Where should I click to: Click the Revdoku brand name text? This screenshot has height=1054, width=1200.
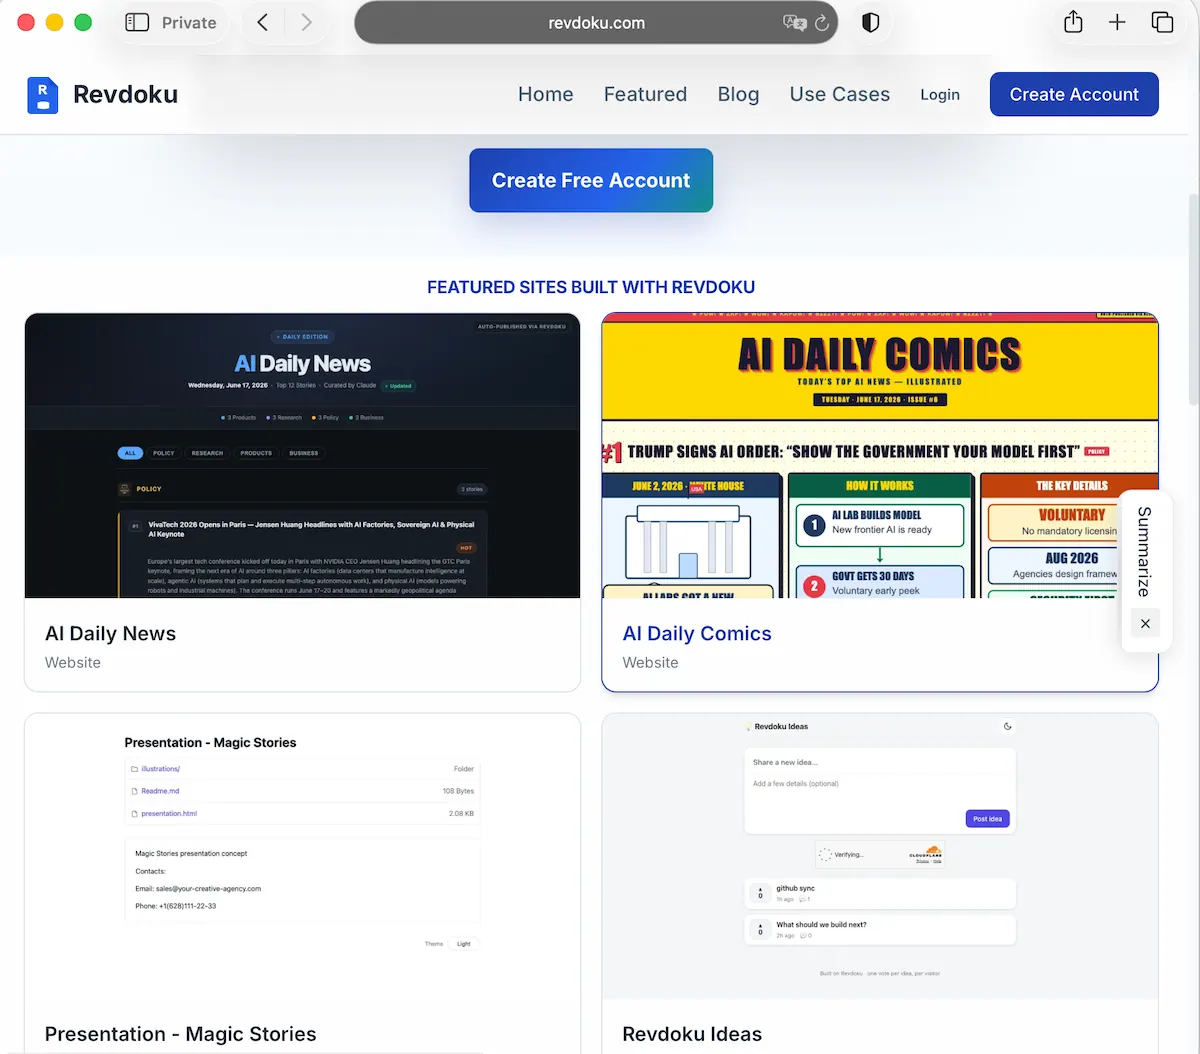[126, 94]
